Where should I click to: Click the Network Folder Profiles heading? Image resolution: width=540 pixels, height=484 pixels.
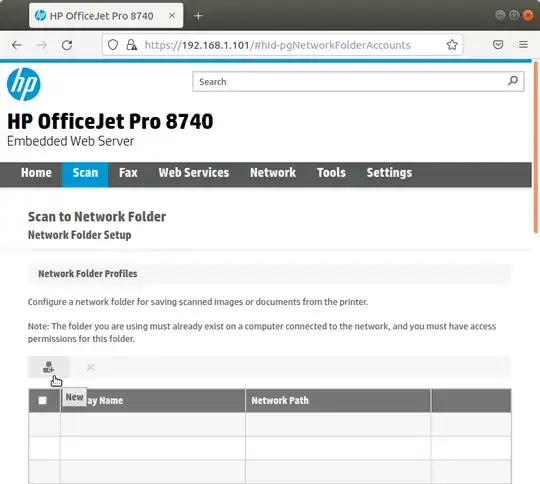tap(87, 274)
